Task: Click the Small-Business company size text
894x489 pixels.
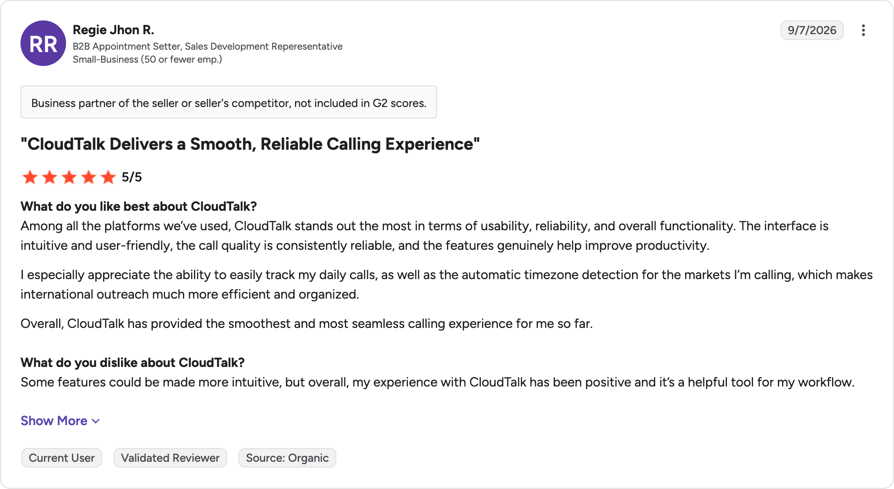Action: coord(147,59)
